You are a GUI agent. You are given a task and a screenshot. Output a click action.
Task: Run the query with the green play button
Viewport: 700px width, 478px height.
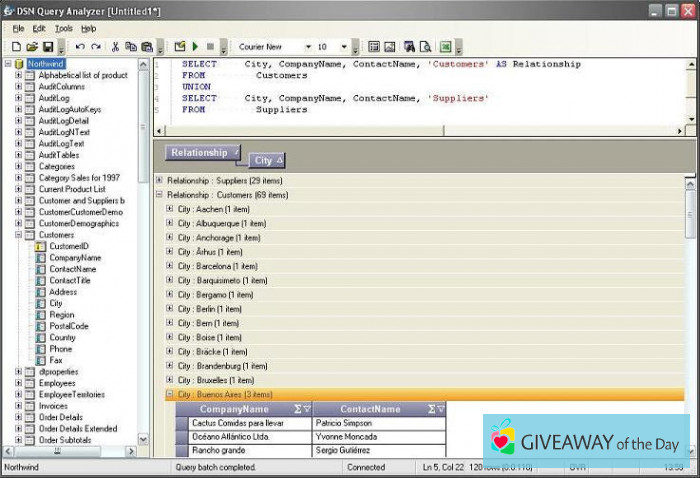point(195,47)
